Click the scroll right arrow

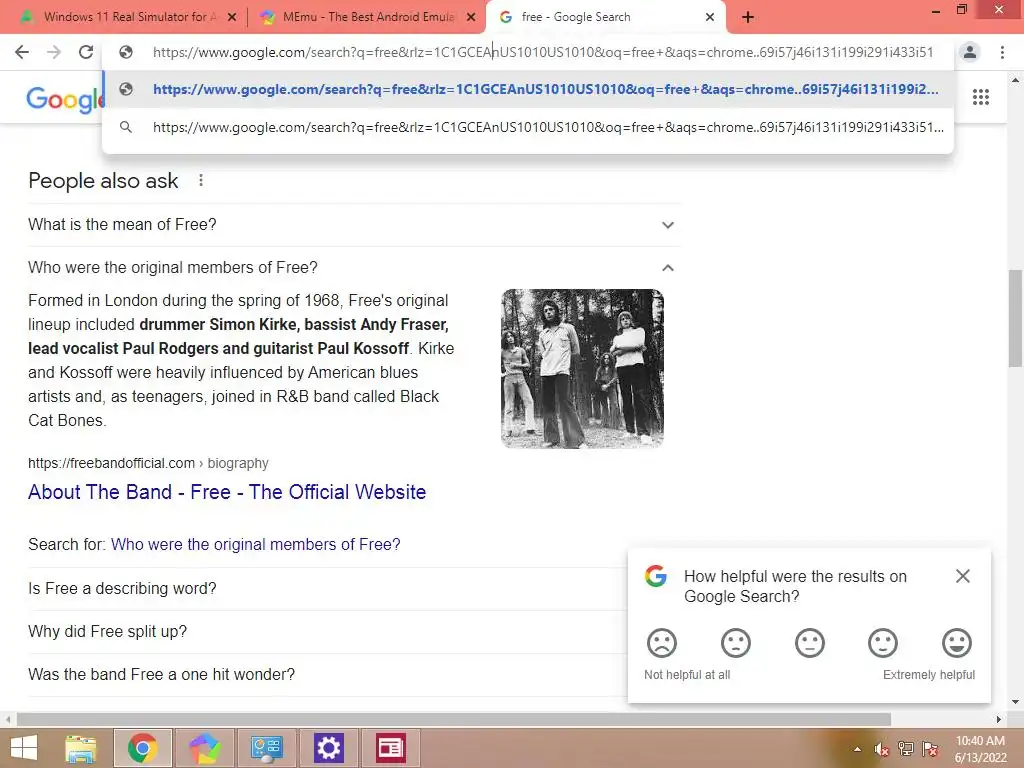(999, 720)
